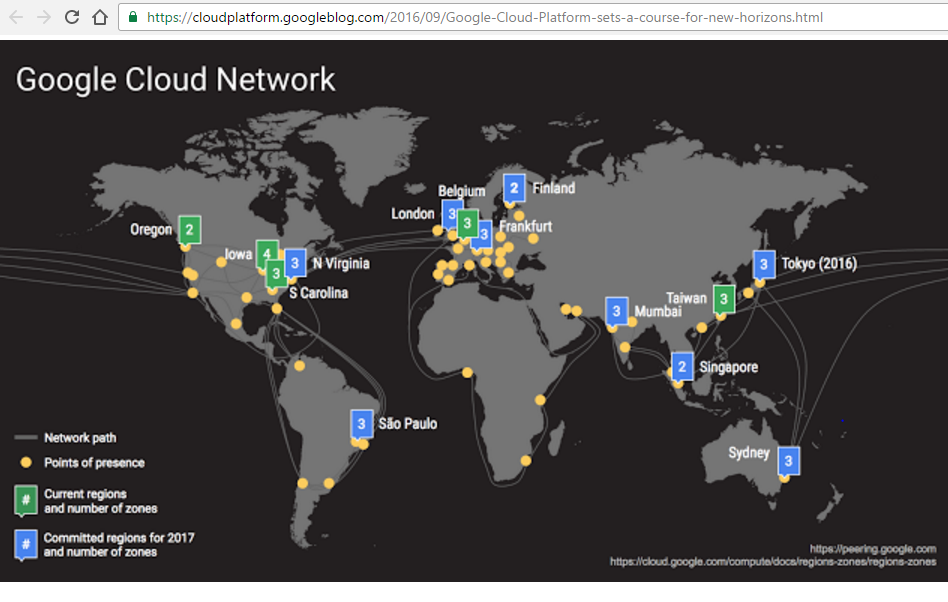Click the N Virginia blue marker
This screenshot has width=948, height=602.
[x=295, y=264]
